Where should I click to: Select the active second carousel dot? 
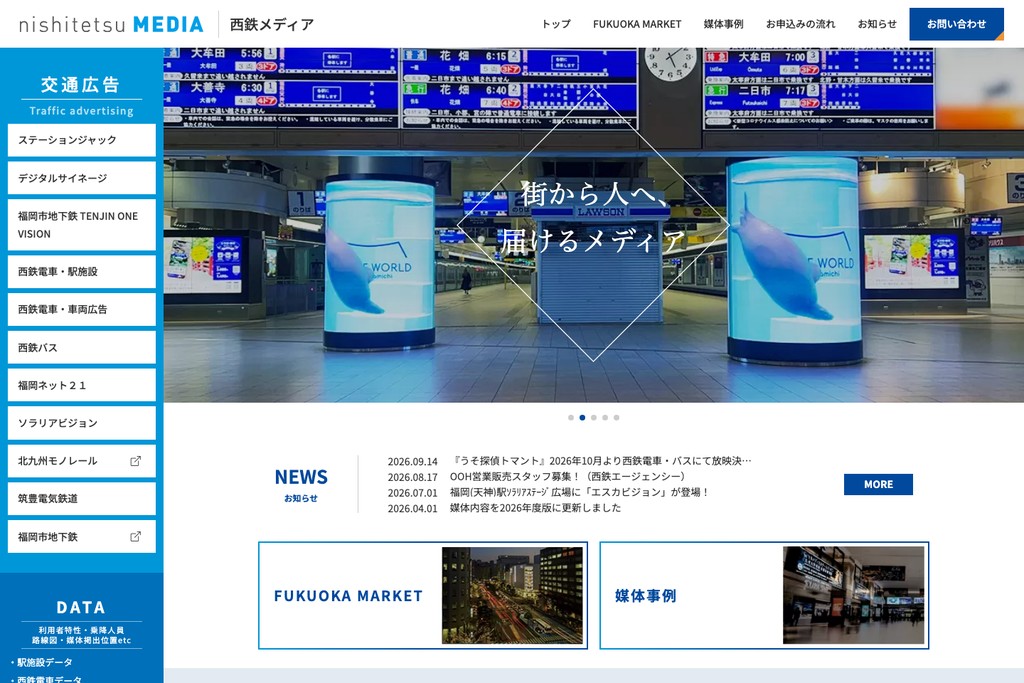(582, 417)
